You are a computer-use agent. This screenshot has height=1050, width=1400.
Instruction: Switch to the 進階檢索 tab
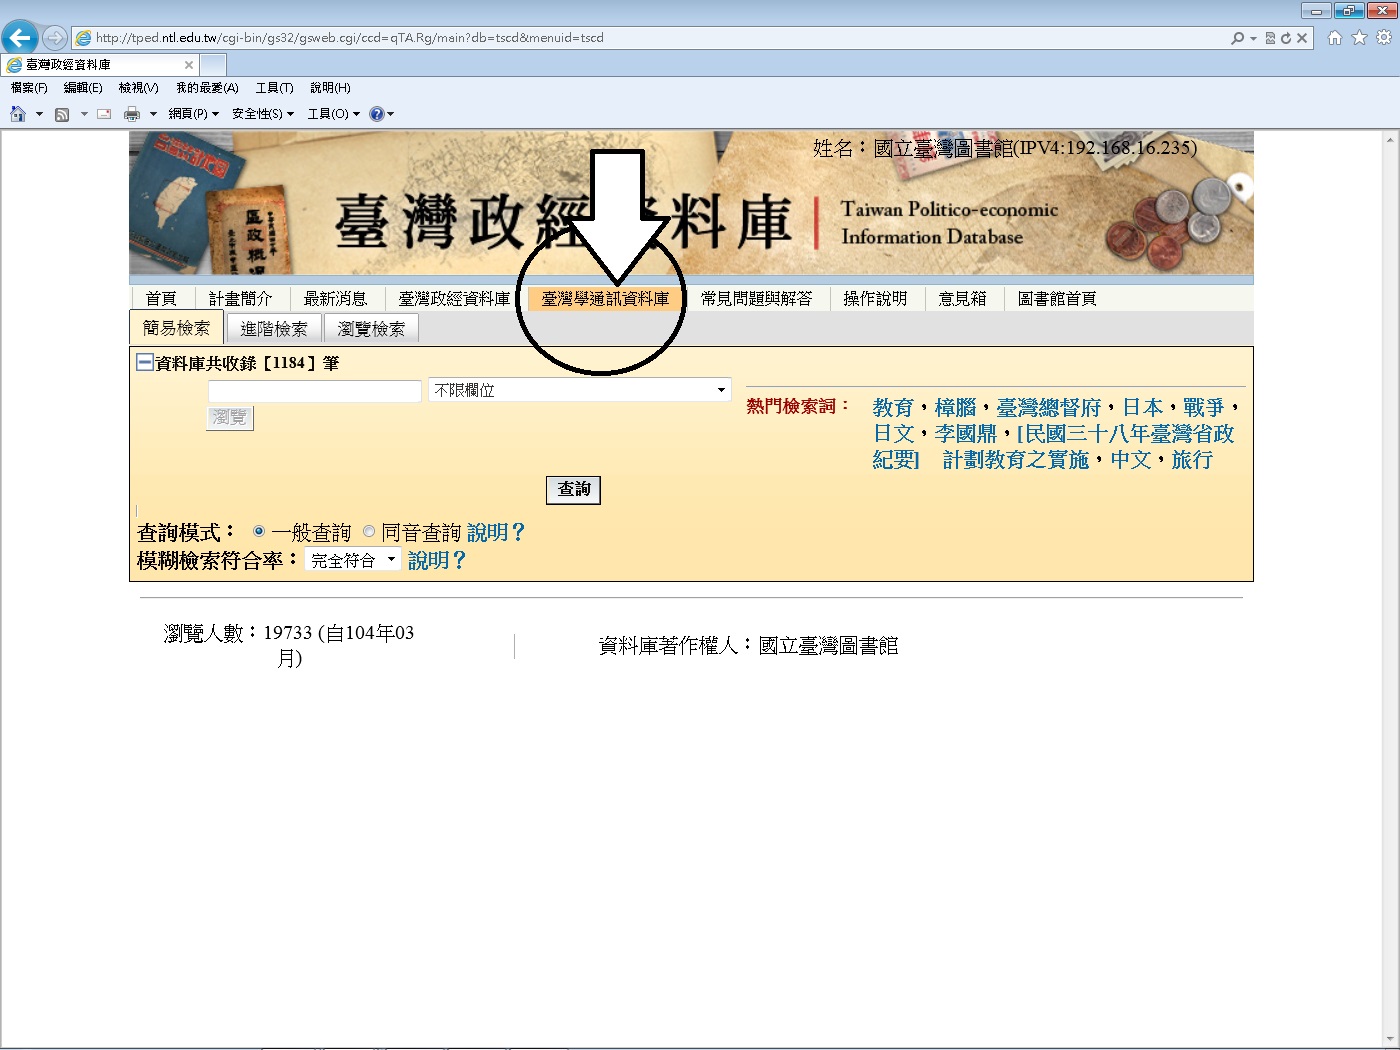click(x=273, y=327)
